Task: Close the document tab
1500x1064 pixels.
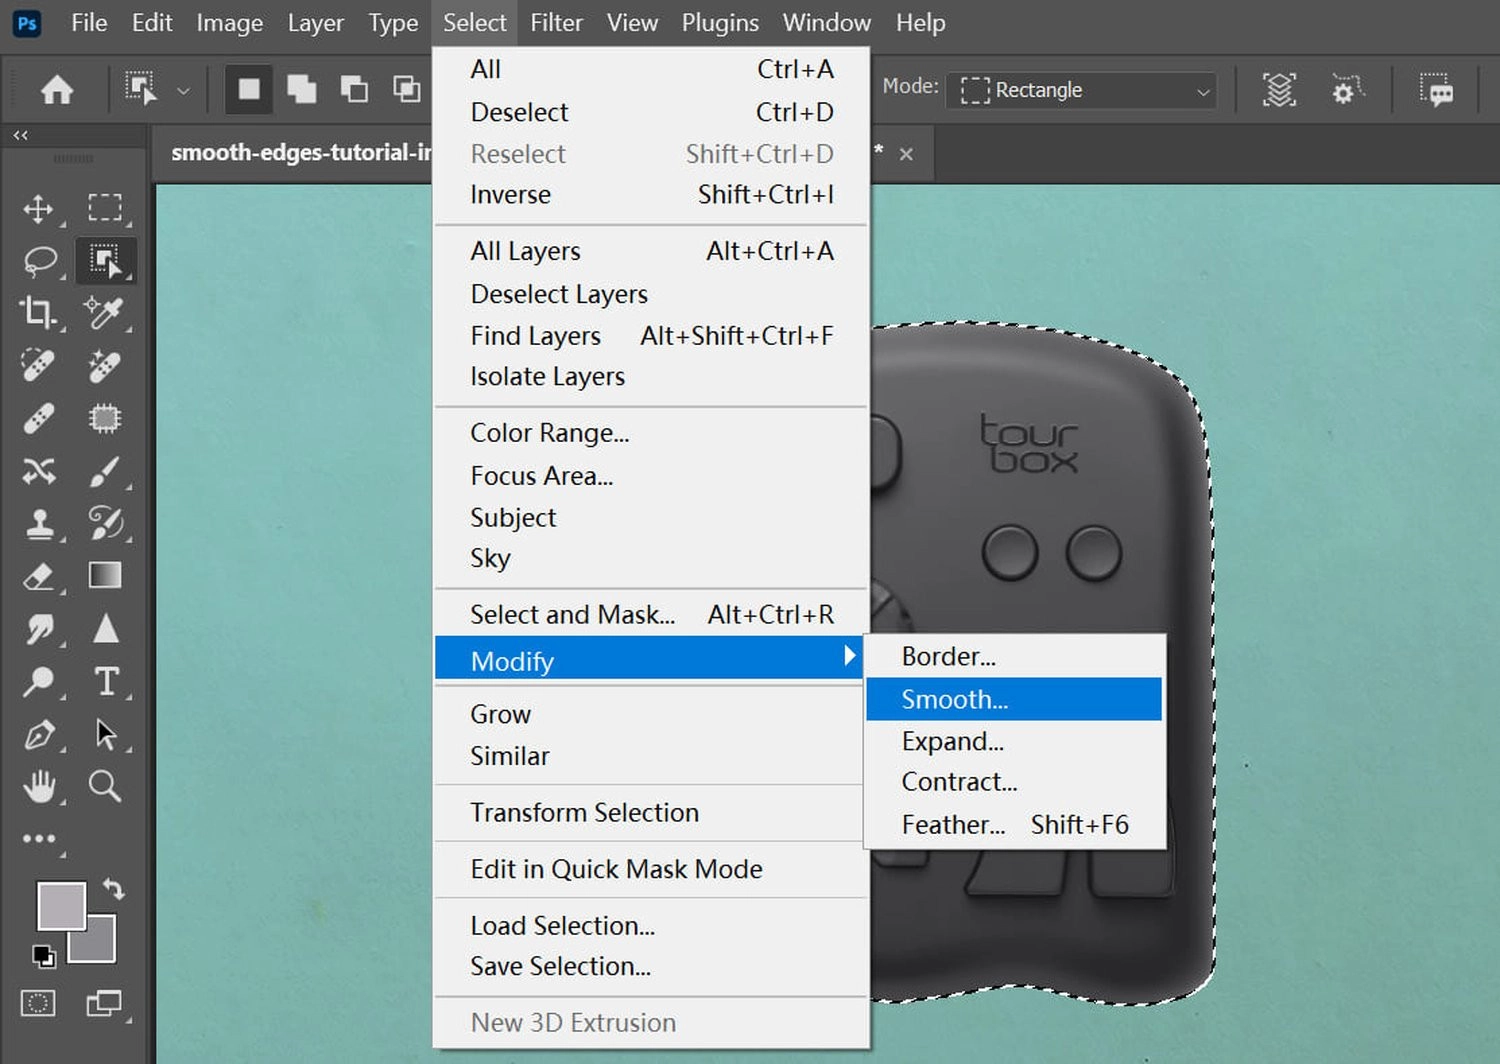Action: (906, 154)
